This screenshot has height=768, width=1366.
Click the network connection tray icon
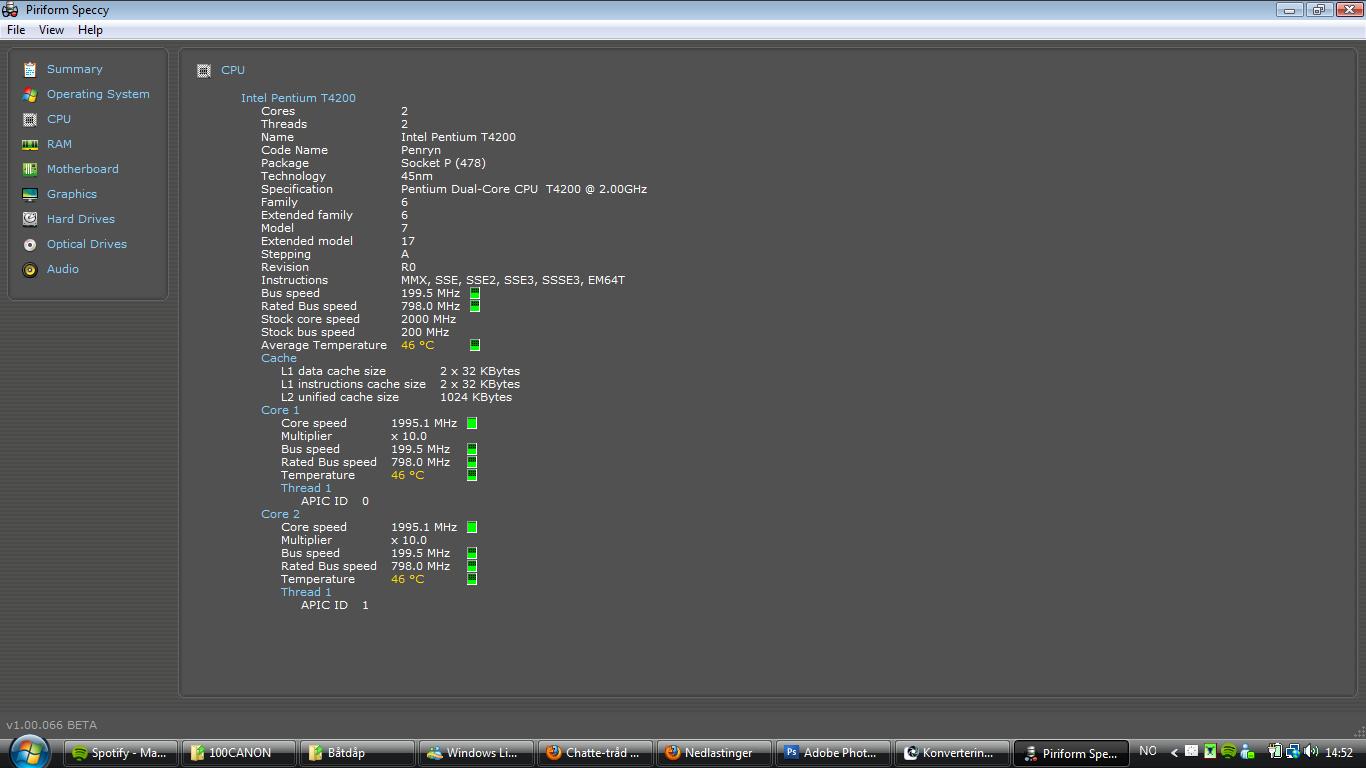(x=1293, y=752)
